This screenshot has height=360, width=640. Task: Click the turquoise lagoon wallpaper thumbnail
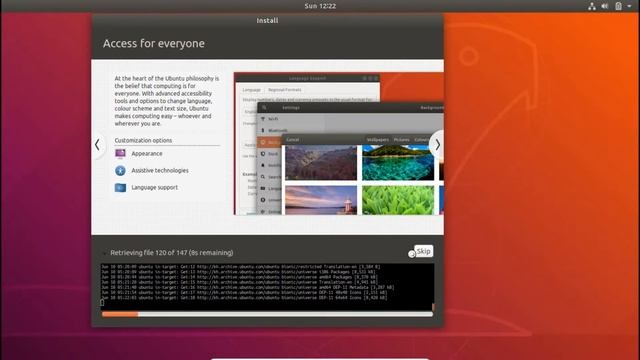coord(398,162)
